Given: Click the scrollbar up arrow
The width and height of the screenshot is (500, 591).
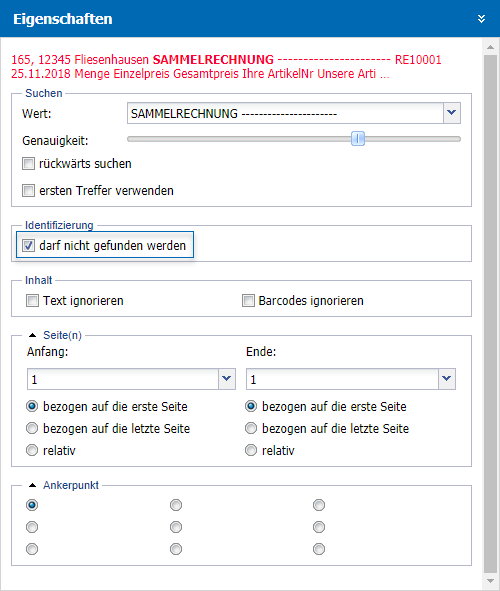Looking at the screenshot, I should point(490,47).
